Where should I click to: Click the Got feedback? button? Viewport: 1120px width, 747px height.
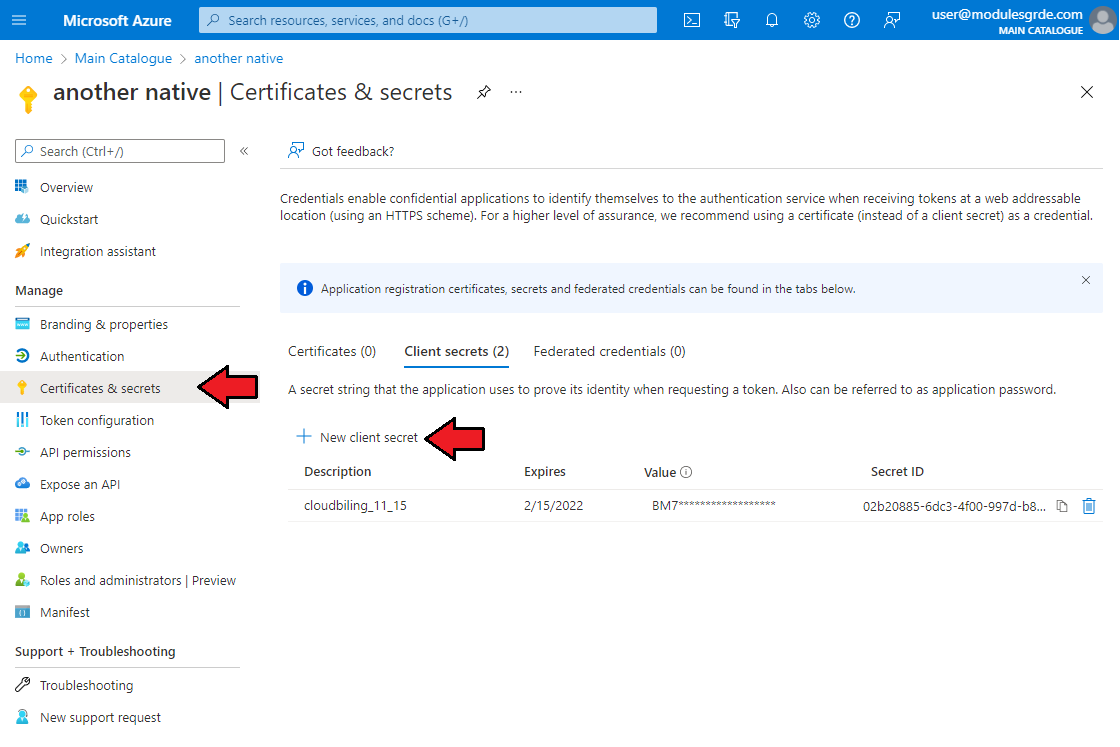tap(341, 151)
